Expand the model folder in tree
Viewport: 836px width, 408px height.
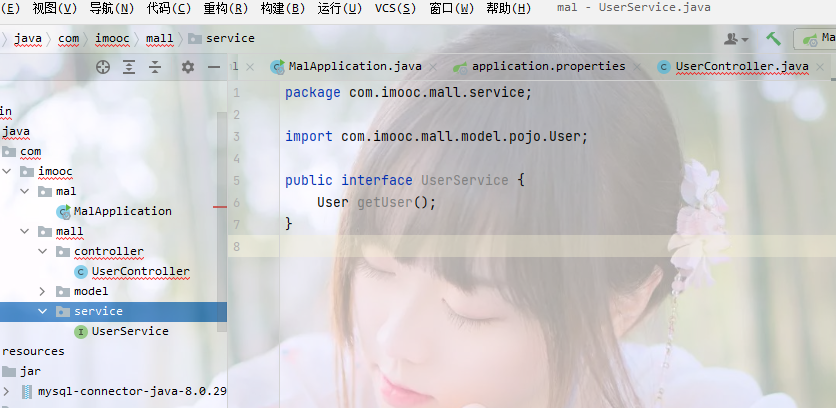click(x=43, y=291)
